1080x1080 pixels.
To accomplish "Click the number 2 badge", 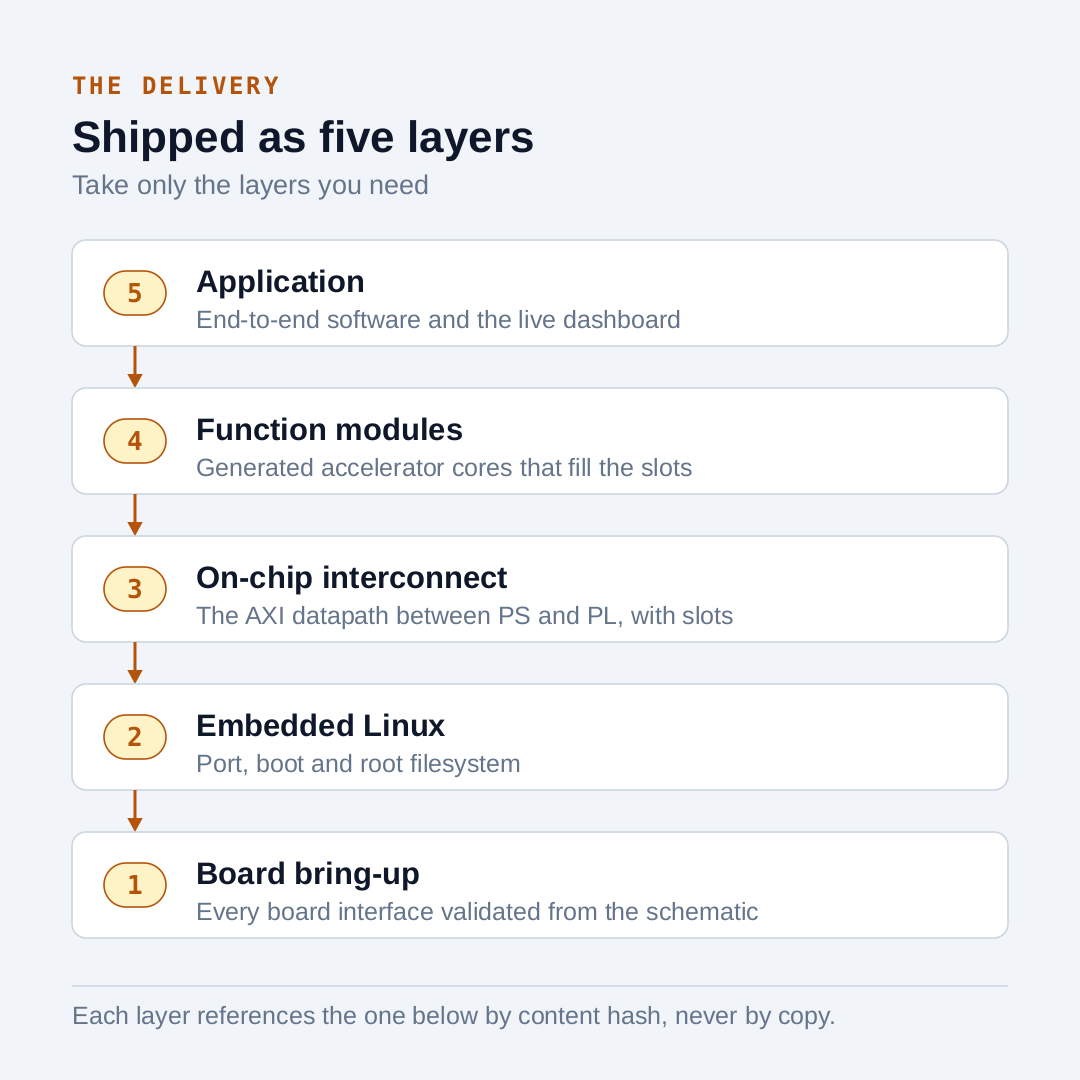I will click(135, 737).
